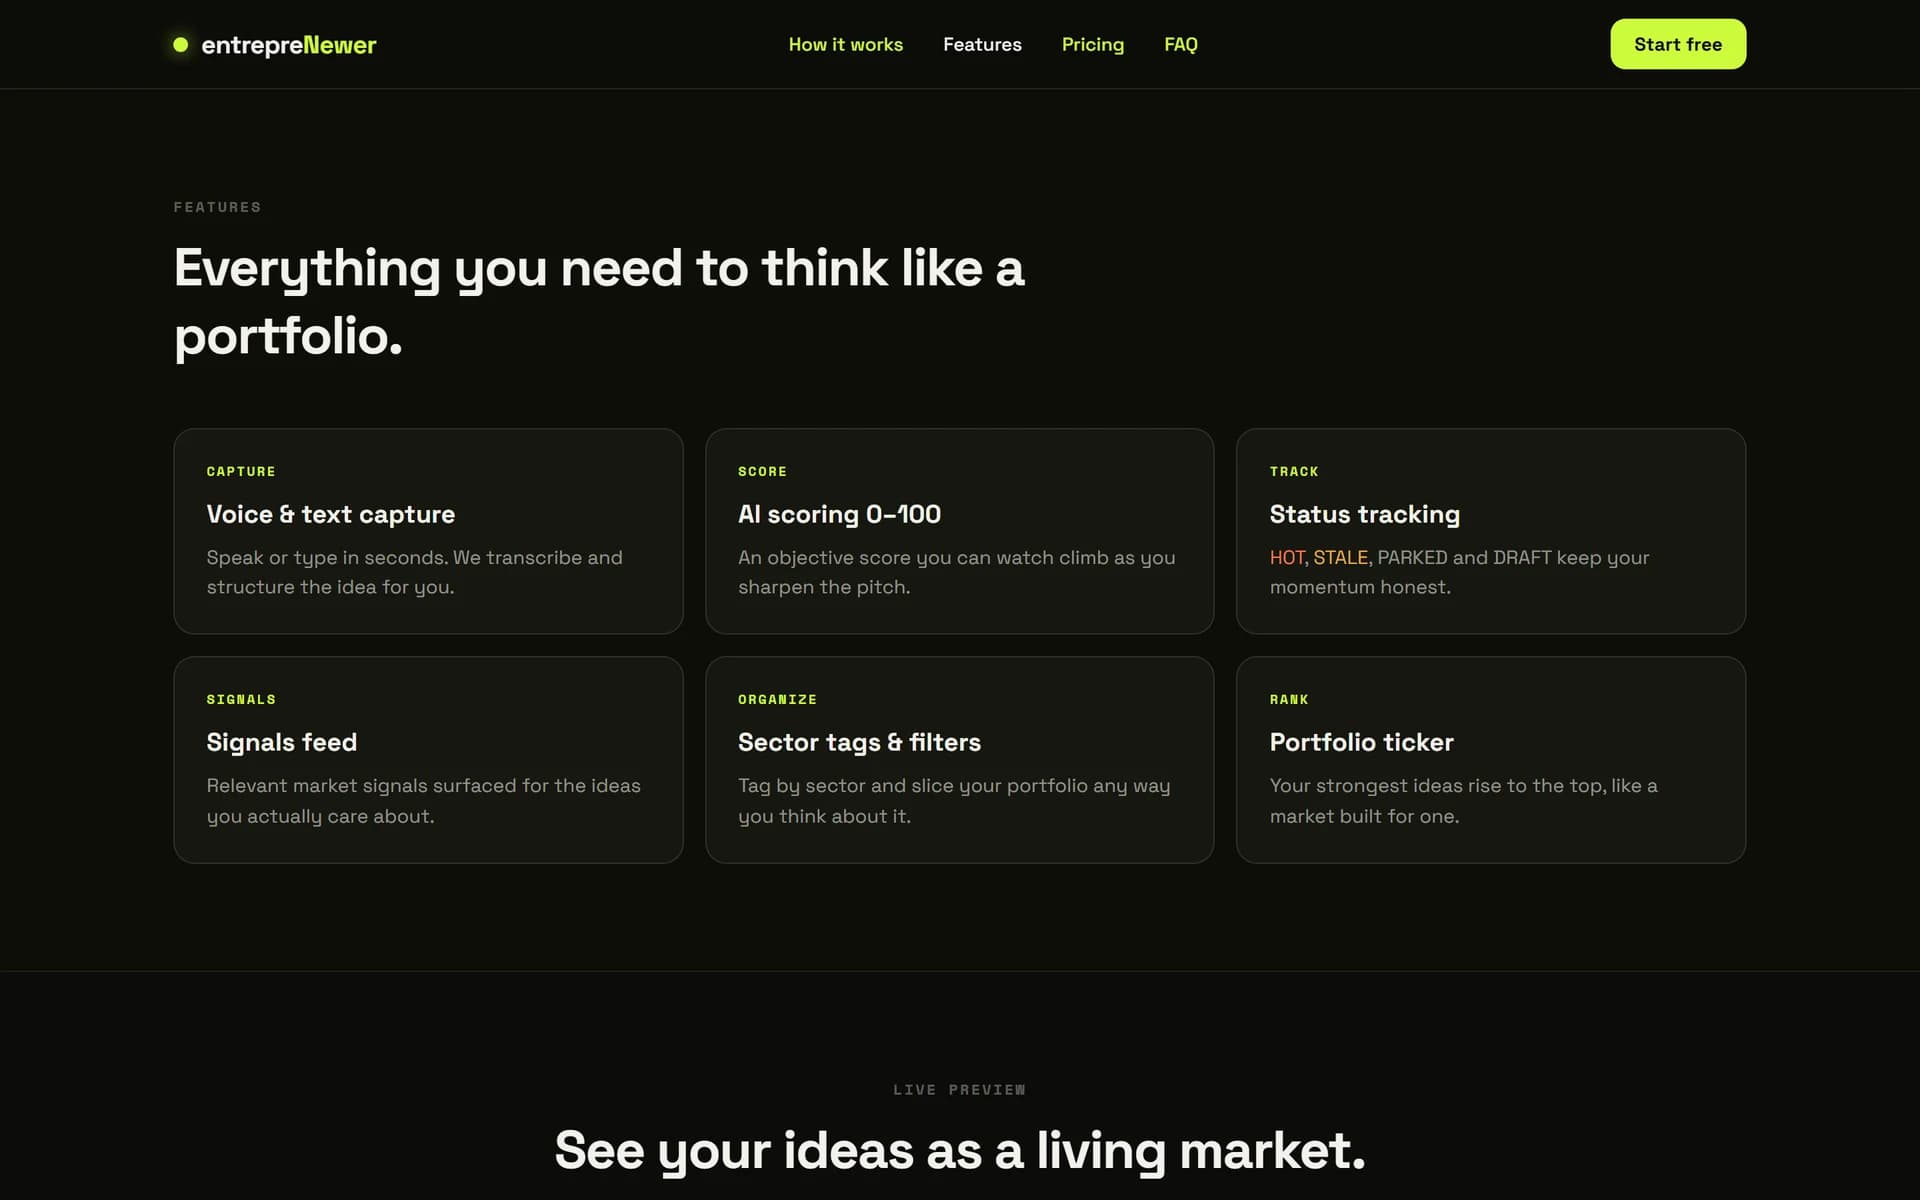Open the AI scoring 0–100 card
The height and width of the screenshot is (1200, 1920).
click(959, 531)
